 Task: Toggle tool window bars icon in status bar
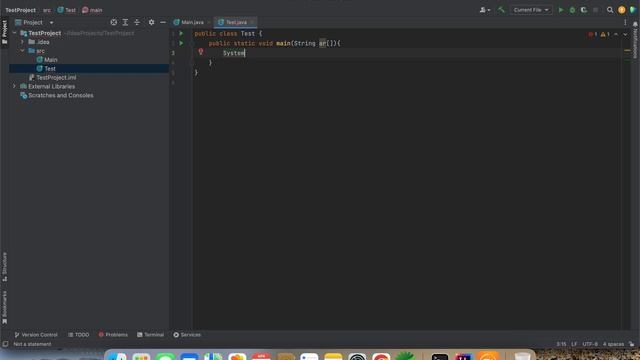pyautogui.click(x=5, y=344)
